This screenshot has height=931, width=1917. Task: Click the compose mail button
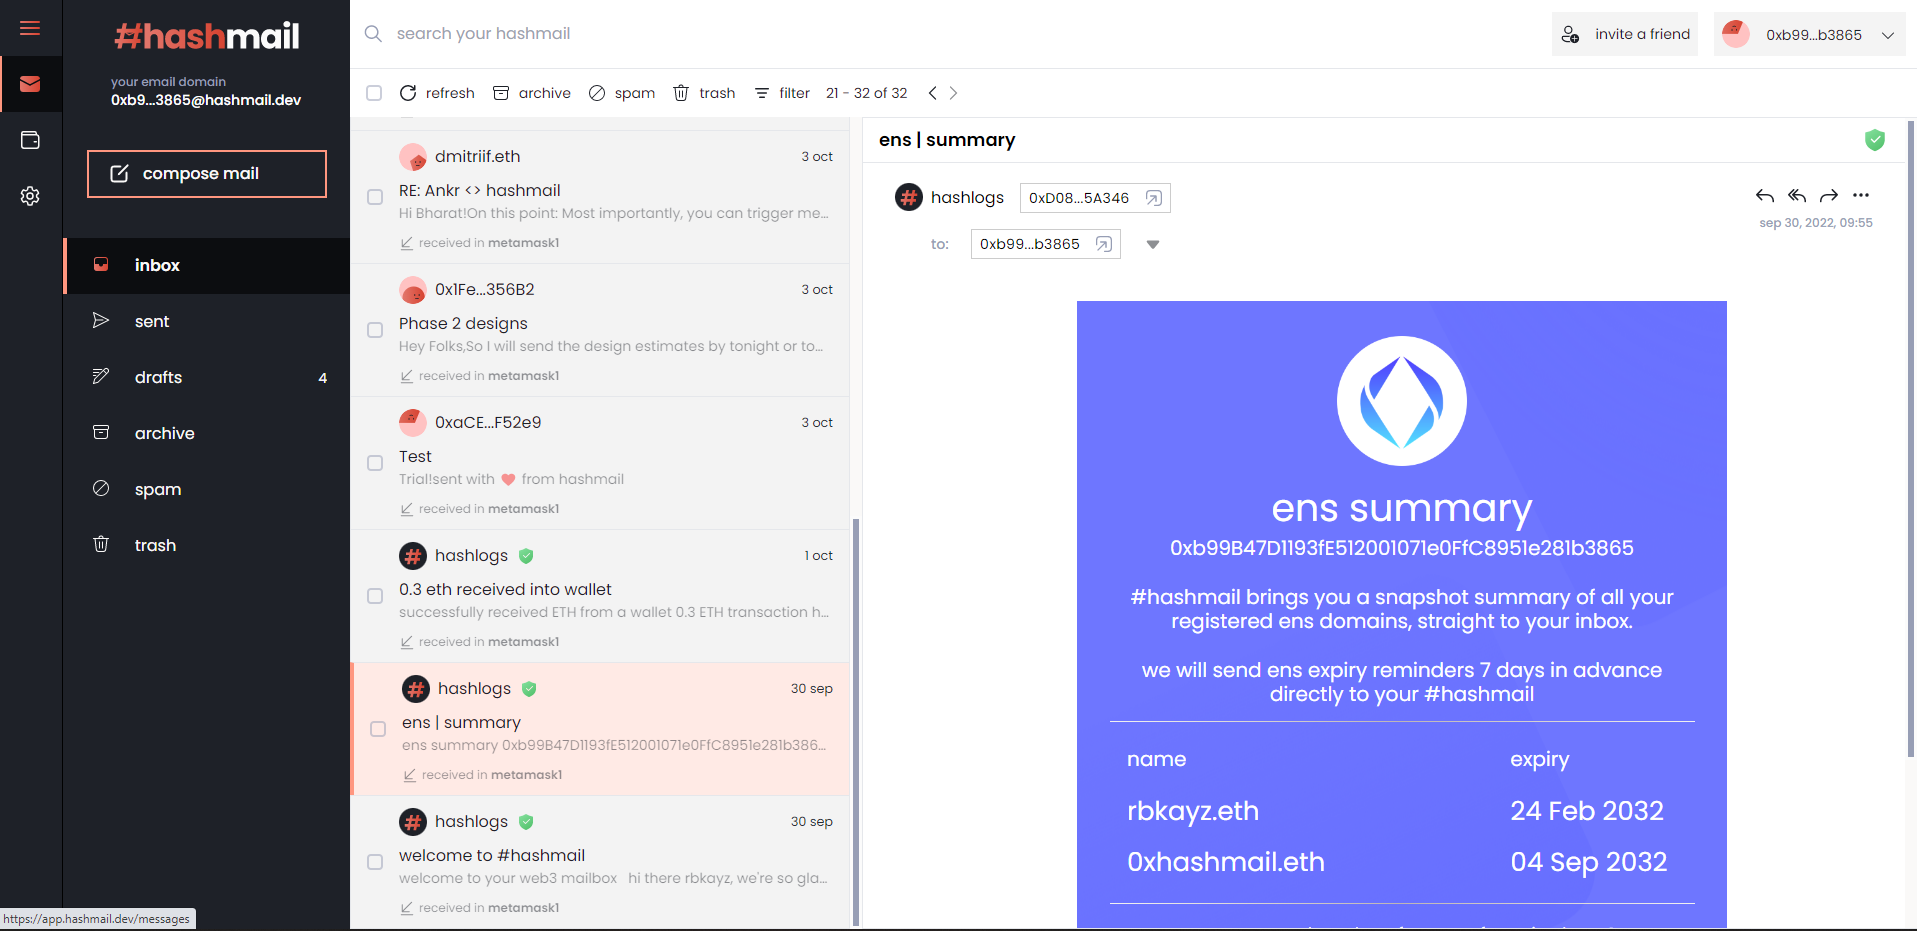coord(207,174)
